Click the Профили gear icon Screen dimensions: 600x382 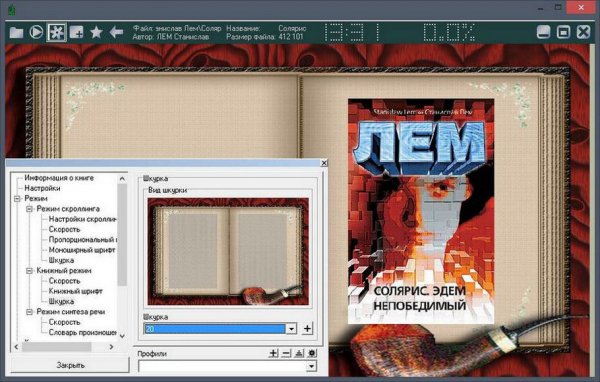coord(311,353)
